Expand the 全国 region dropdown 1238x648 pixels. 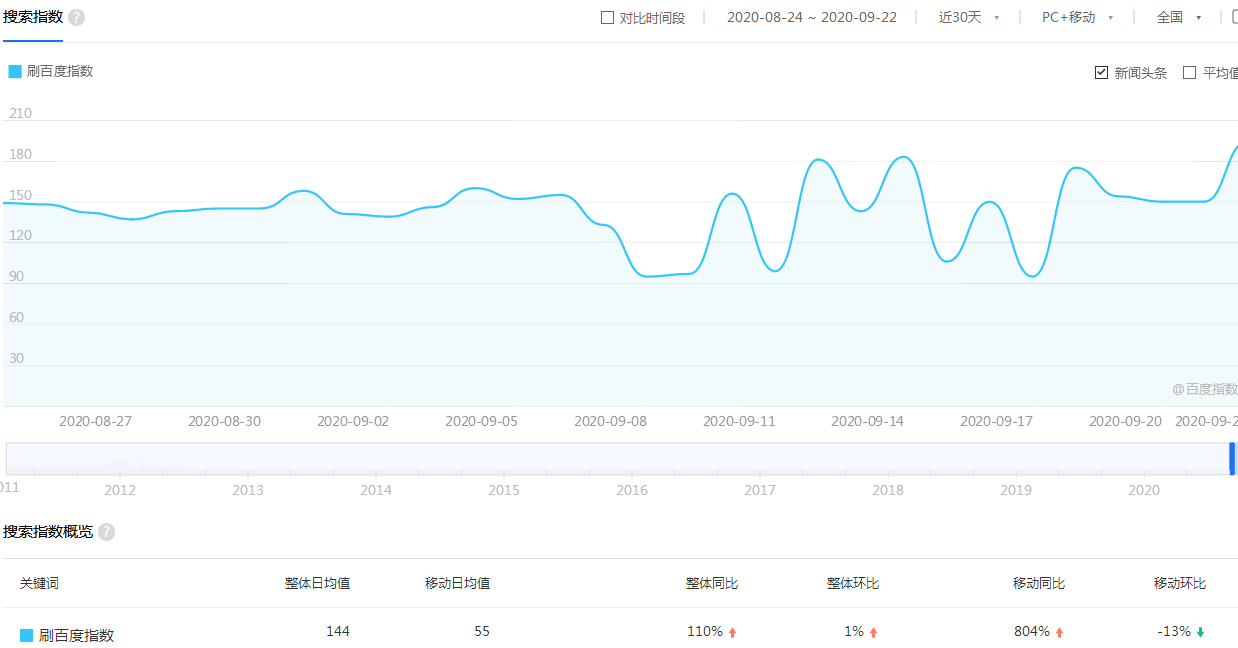pyautogui.click(x=1178, y=18)
